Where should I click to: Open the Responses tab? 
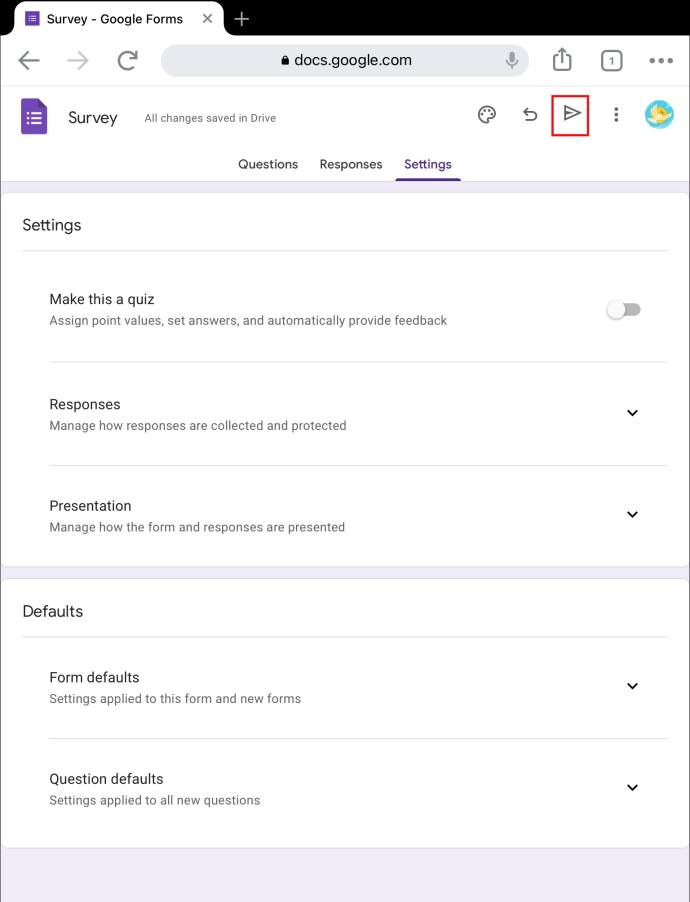pos(351,164)
